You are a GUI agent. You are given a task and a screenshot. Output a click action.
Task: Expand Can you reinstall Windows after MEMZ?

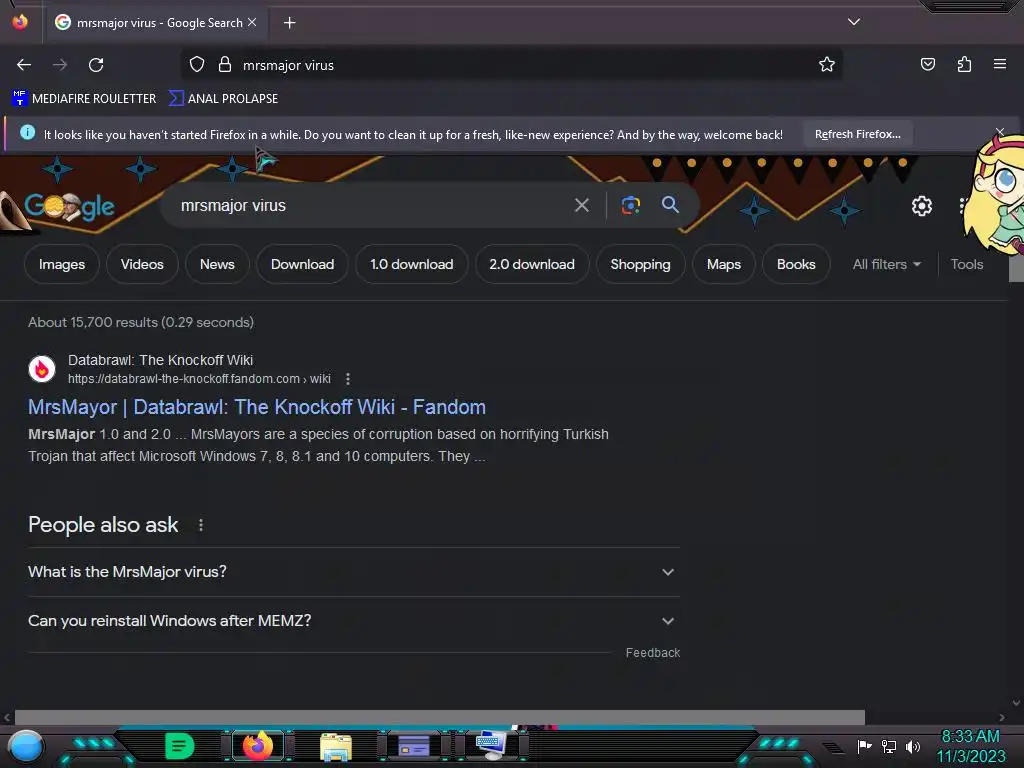pyautogui.click(x=353, y=621)
